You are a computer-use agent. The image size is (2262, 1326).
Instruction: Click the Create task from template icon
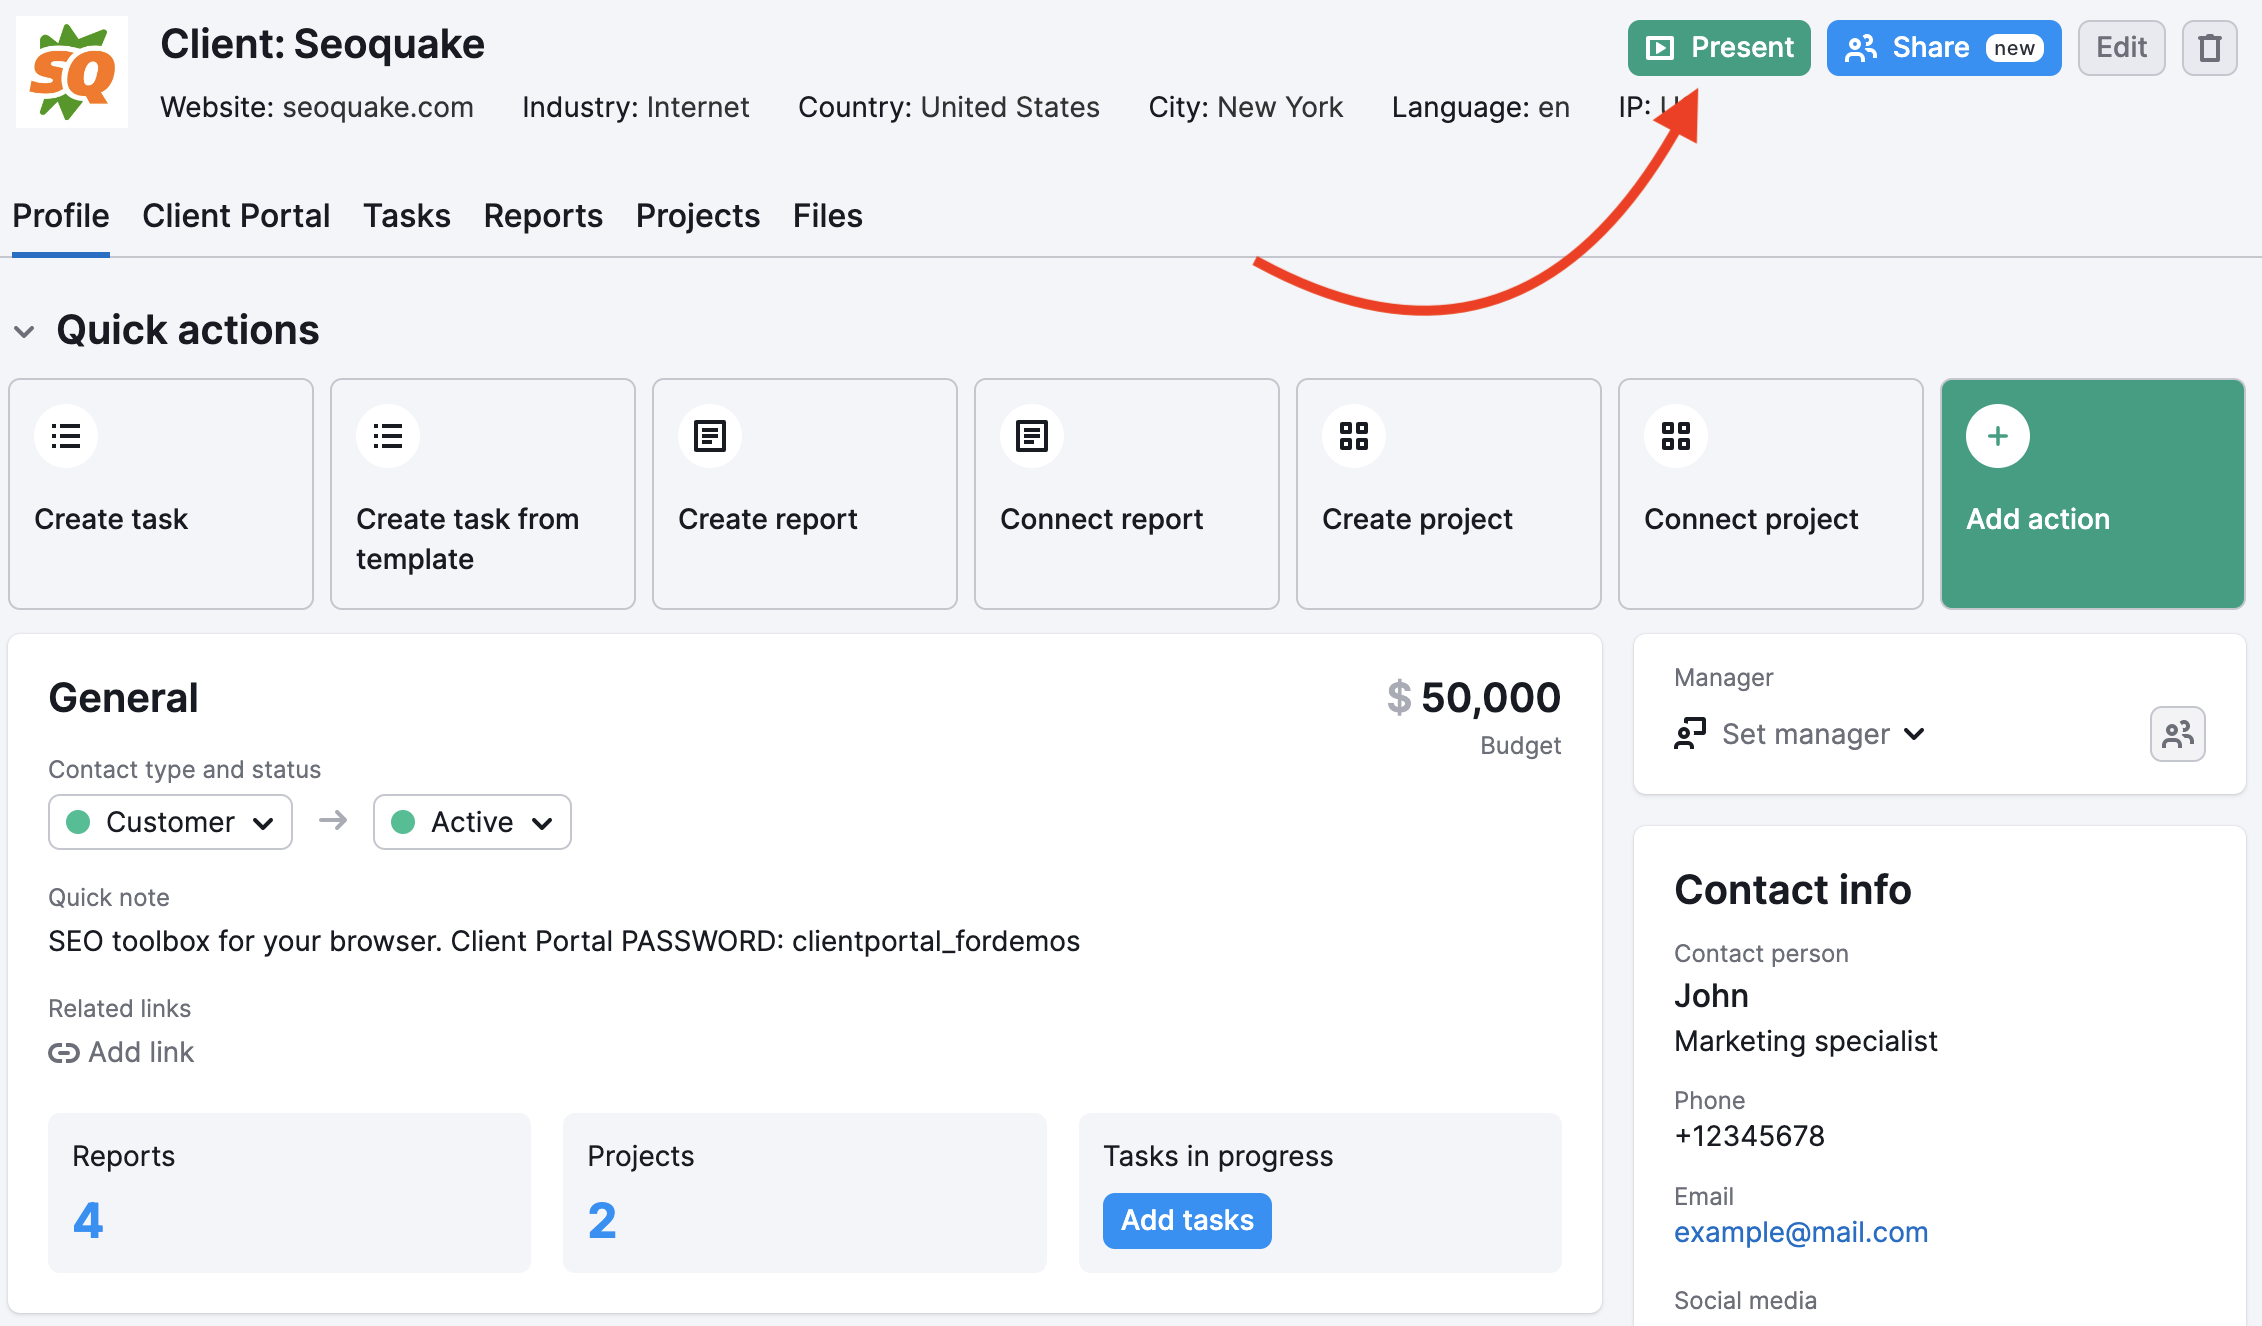(388, 436)
